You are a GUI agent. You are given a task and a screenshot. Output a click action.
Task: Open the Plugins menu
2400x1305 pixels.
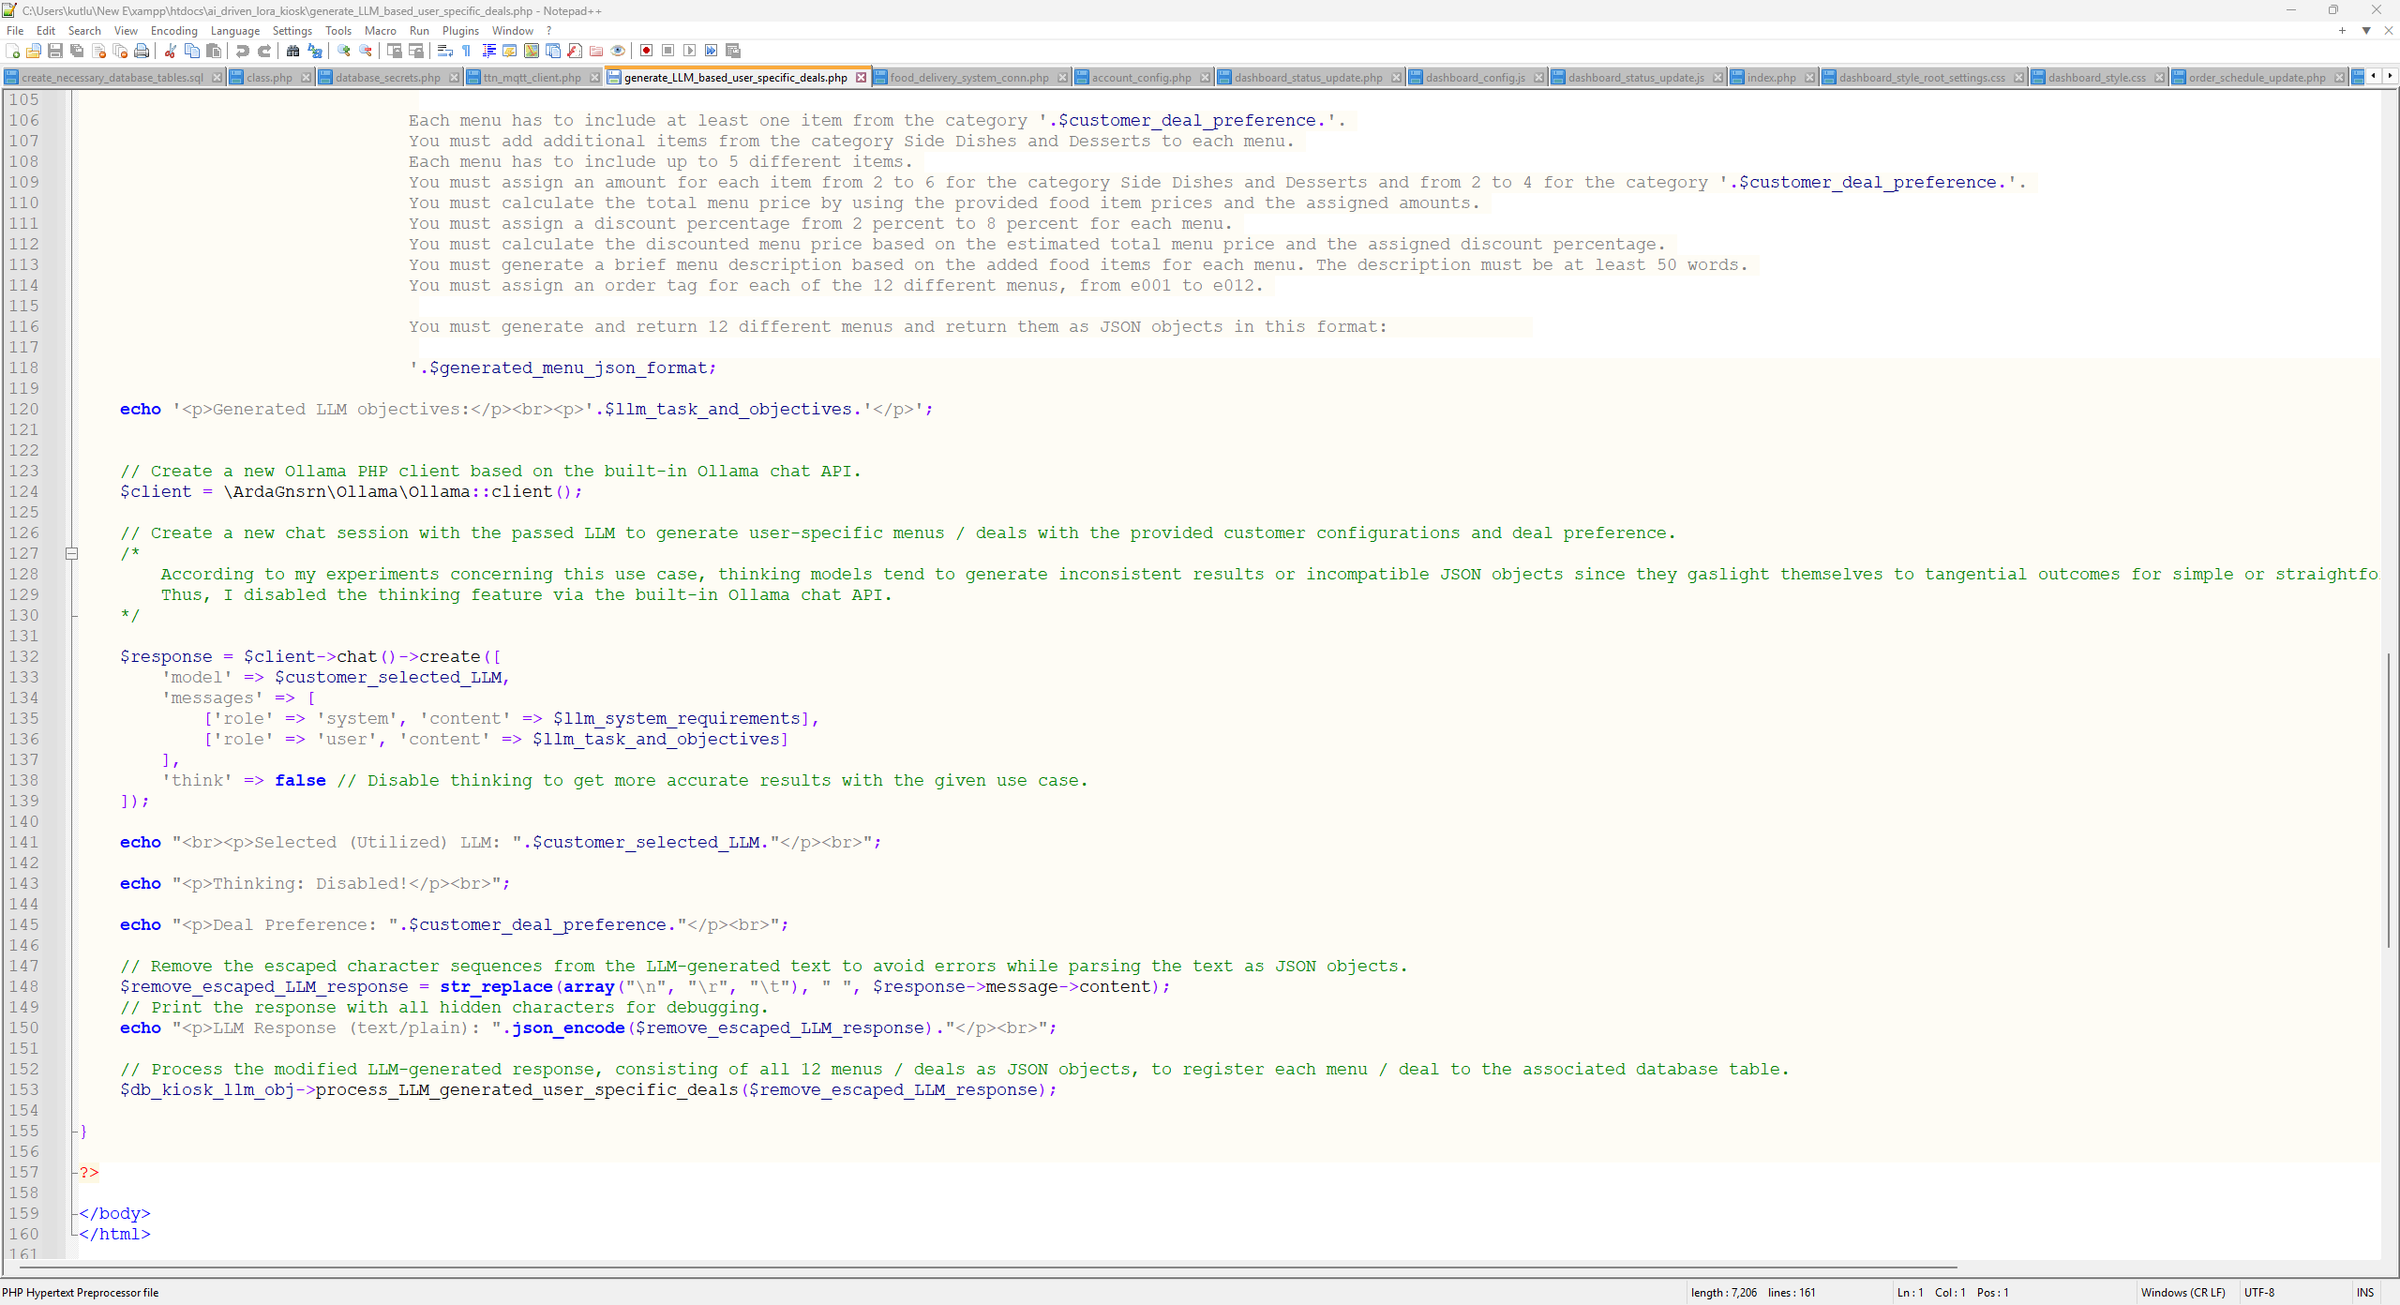(x=460, y=31)
